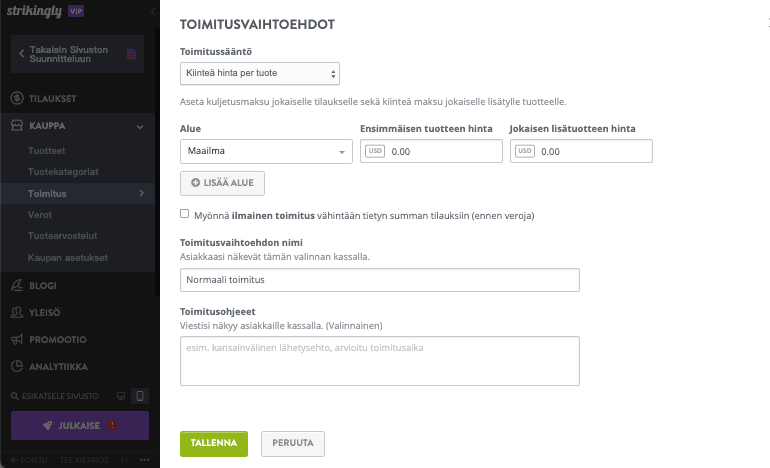Click Jokaisen lisätuotteen hinta input field

click(581, 151)
